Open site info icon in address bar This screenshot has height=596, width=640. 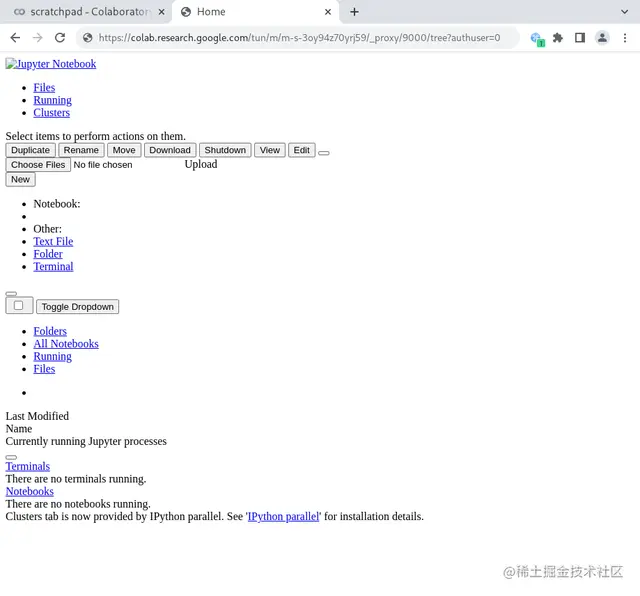87,38
